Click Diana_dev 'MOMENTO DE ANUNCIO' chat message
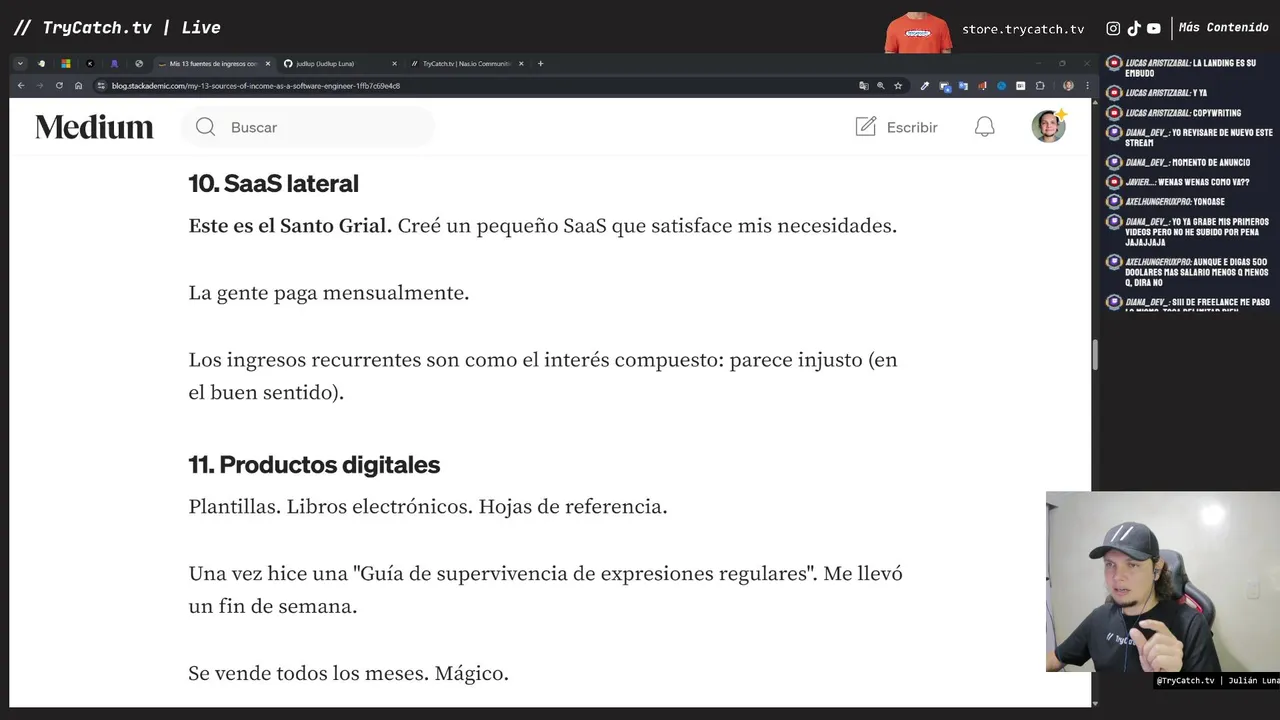 (1187, 162)
